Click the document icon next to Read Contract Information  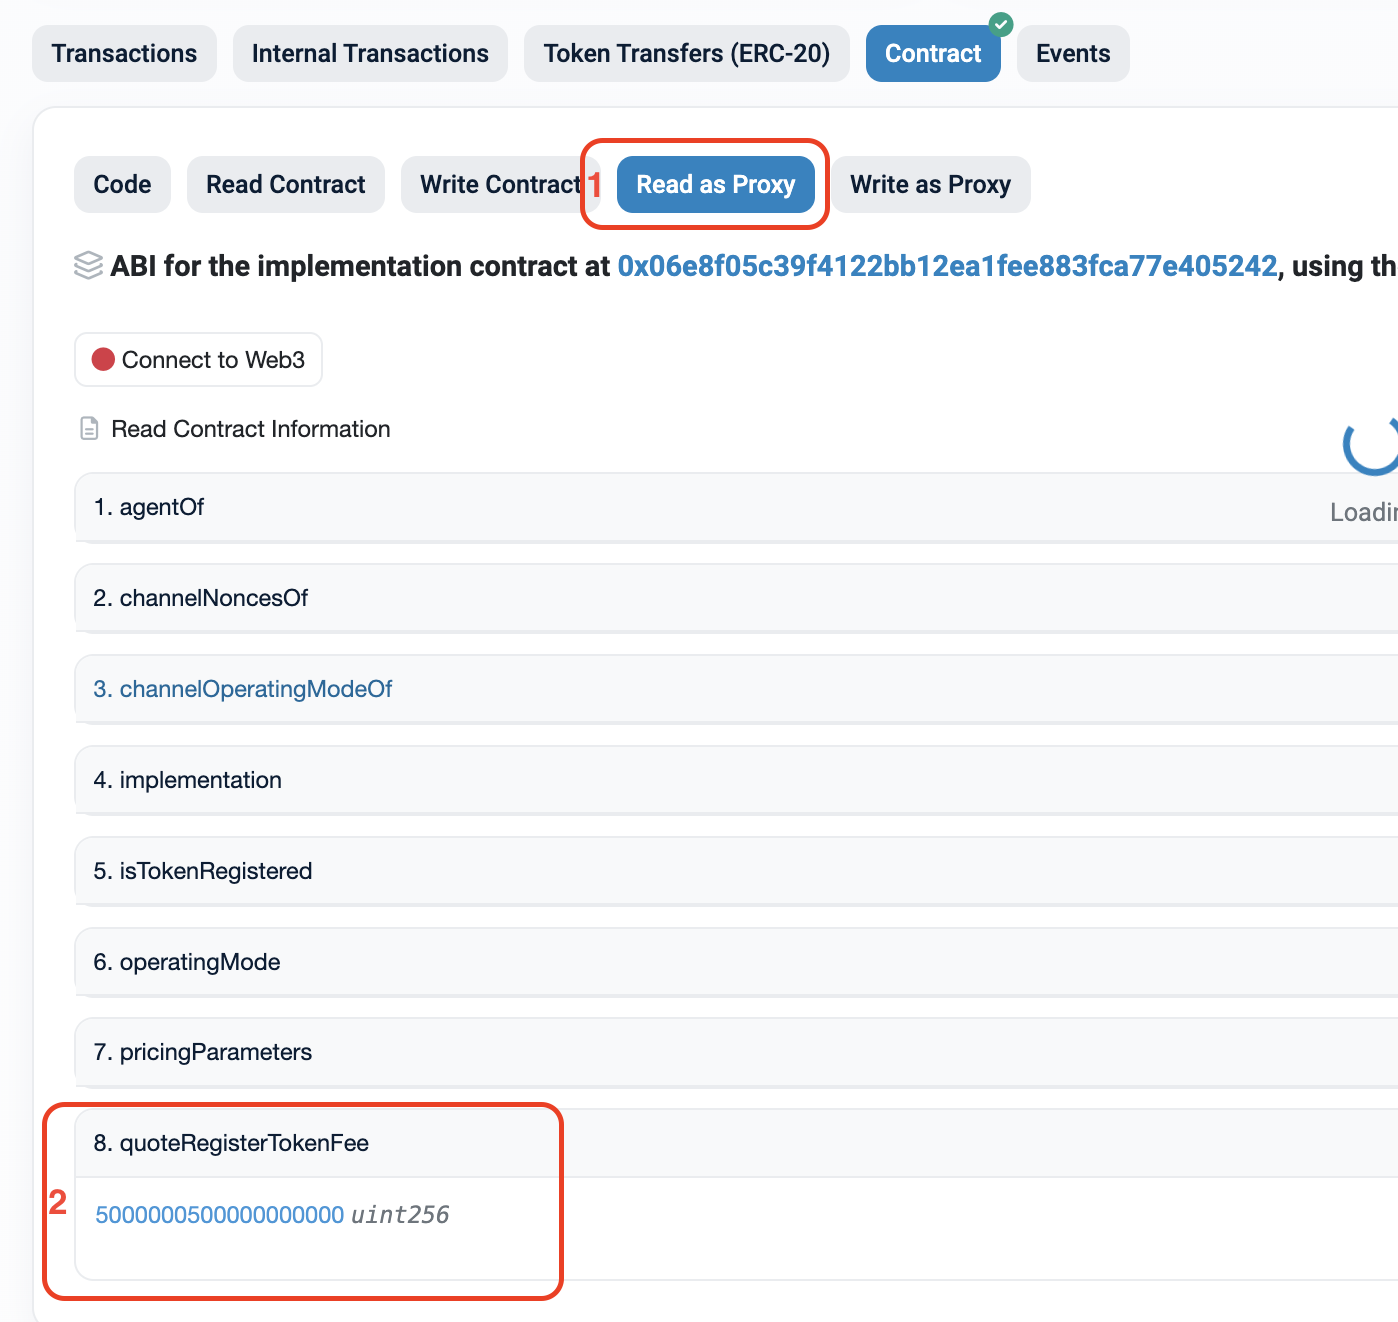click(x=89, y=429)
